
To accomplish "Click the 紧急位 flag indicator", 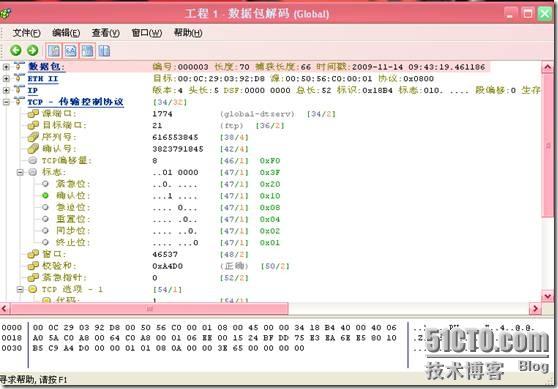I will (x=45, y=184).
